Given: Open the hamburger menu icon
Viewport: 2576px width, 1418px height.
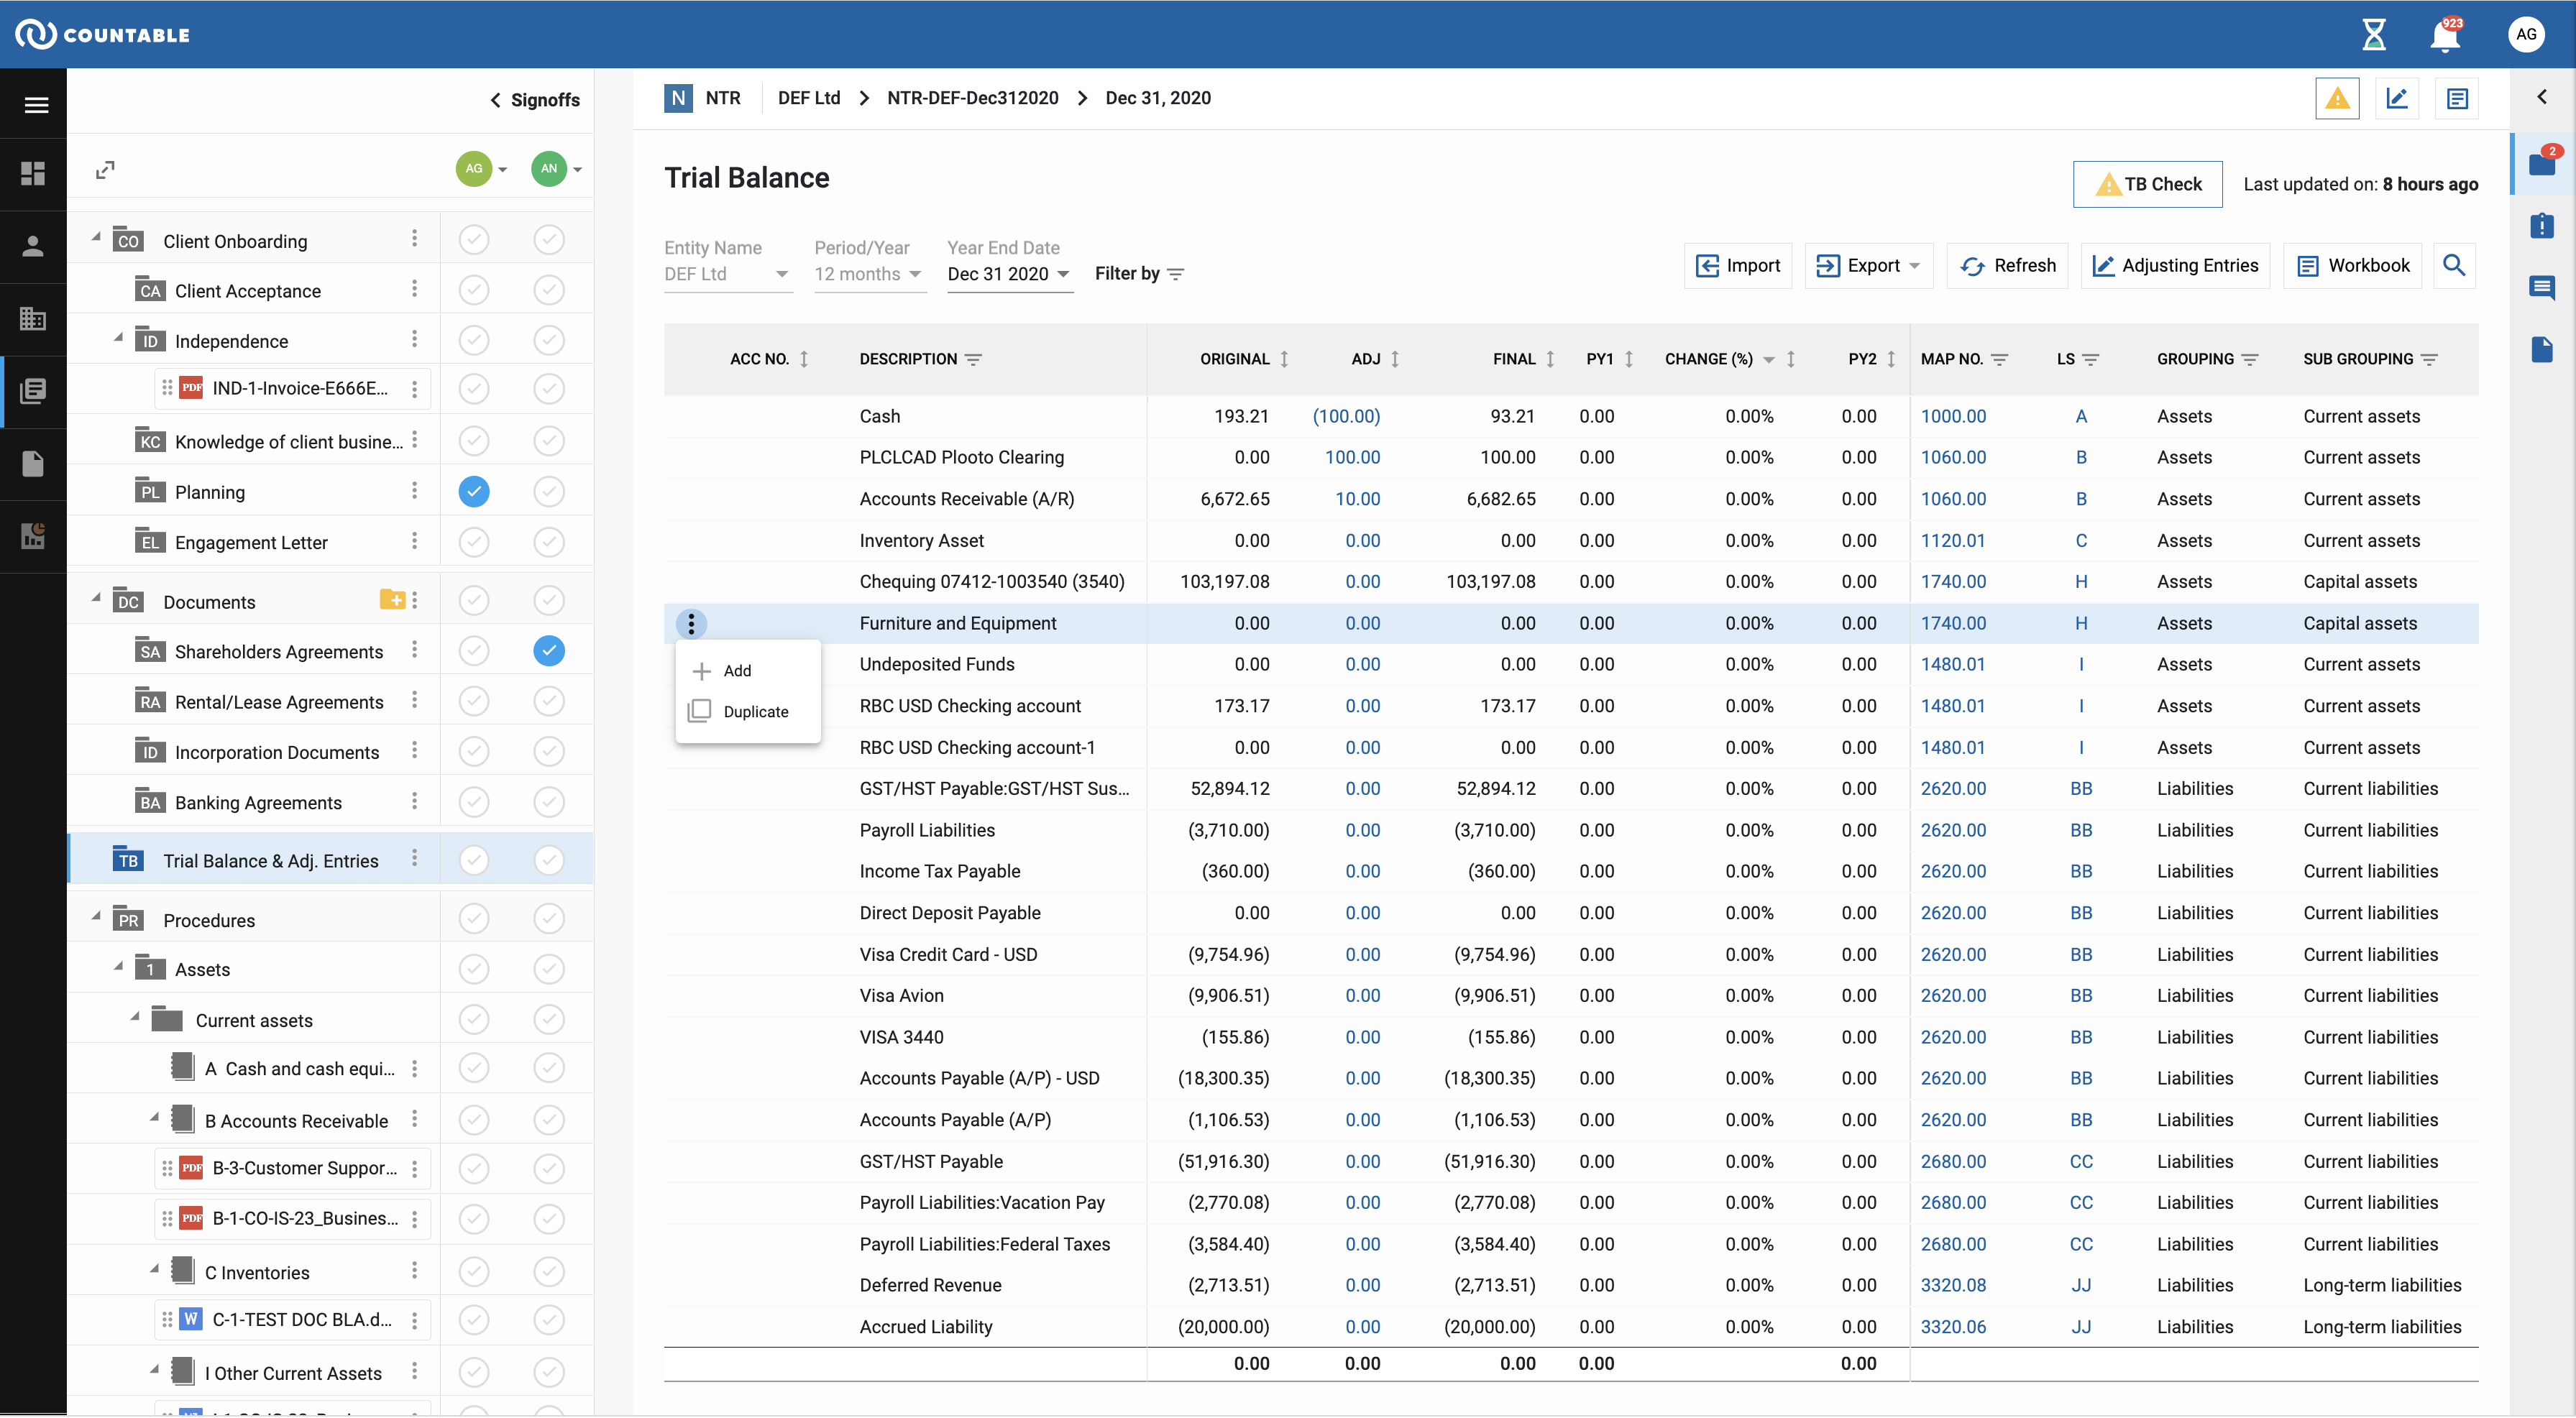Looking at the screenshot, I should pyautogui.click(x=36, y=105).
